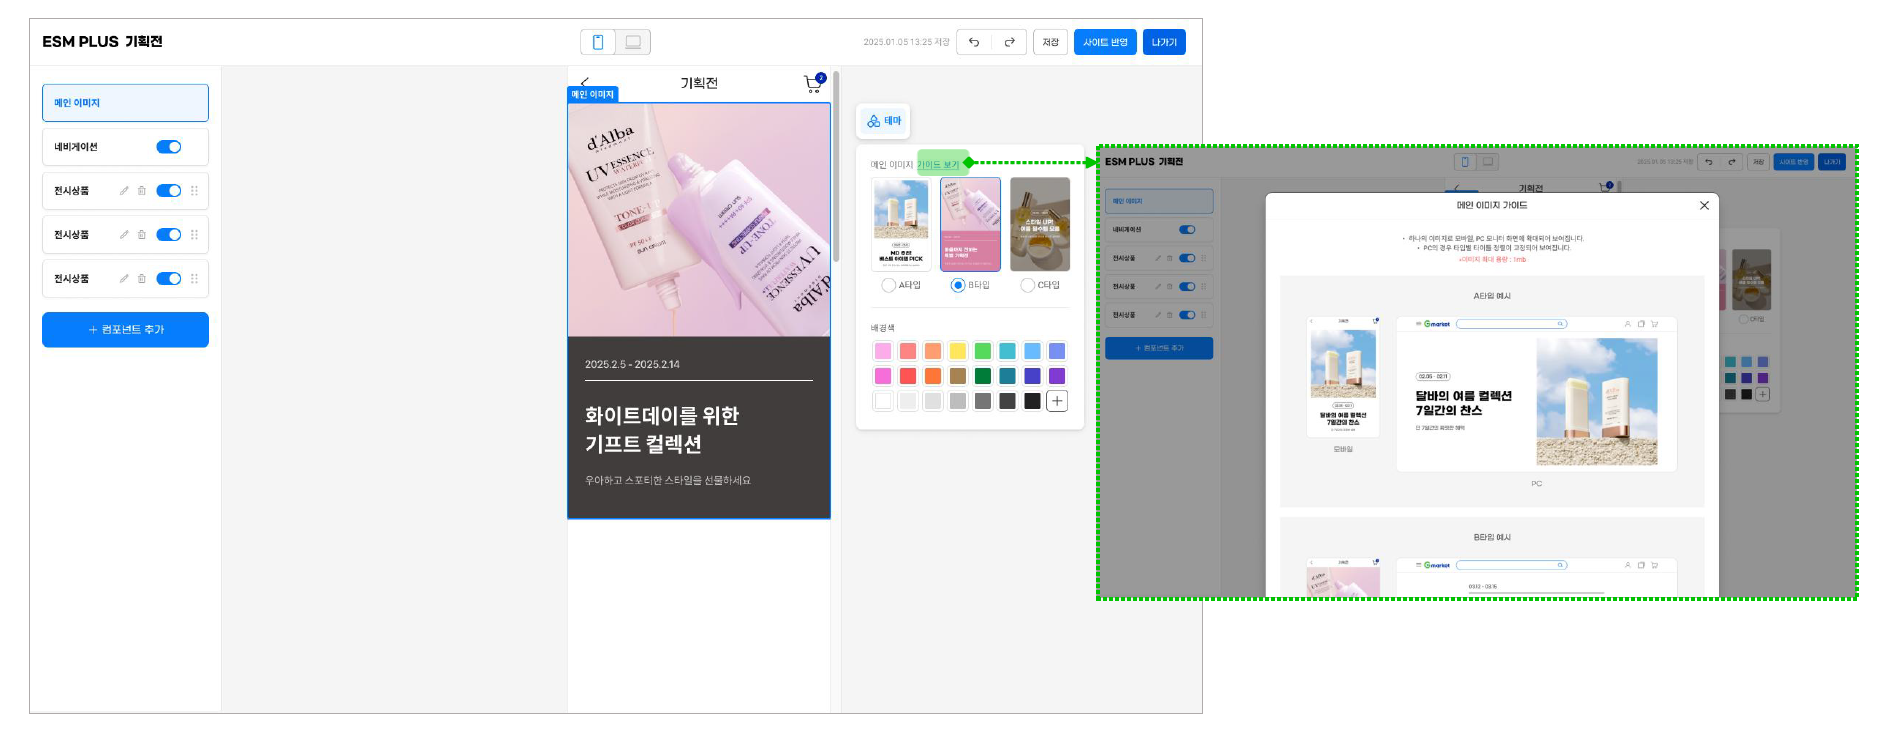Click the drag handle on the first 전시상품

[x=194, y=191]
